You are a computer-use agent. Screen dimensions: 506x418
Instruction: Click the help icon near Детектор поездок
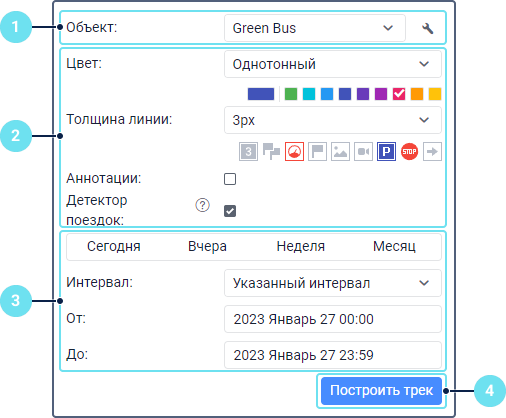coord(202,205)
